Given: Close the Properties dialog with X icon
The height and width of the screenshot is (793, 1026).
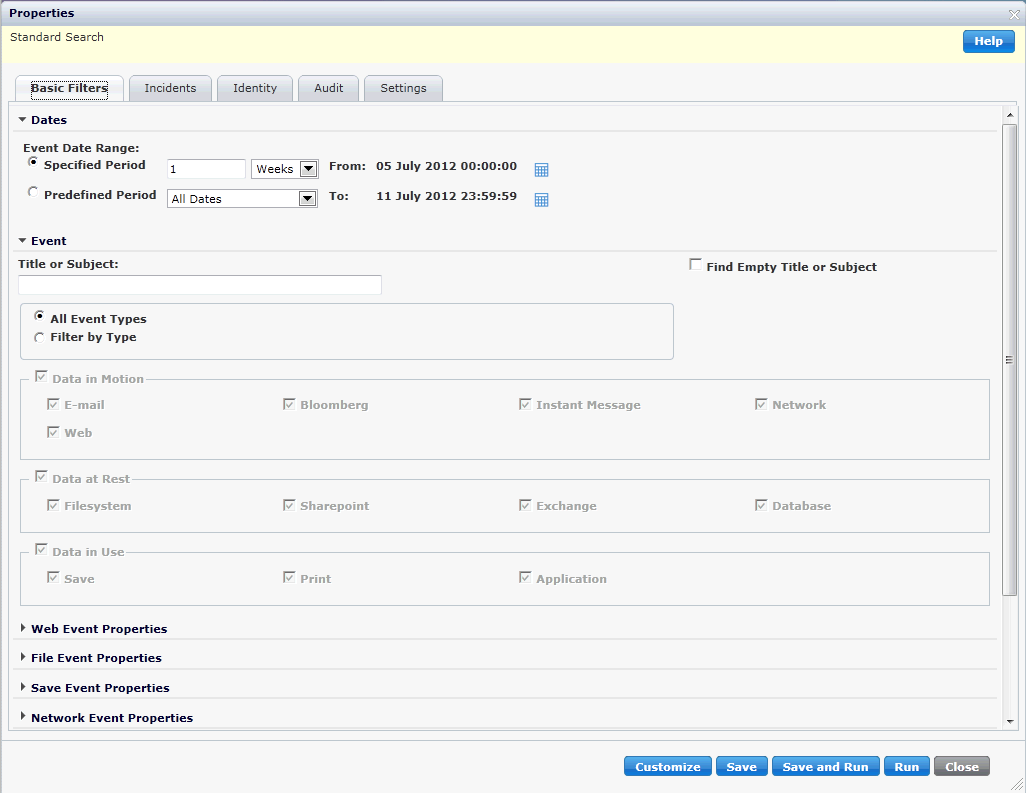Looking at the screenshot, I should [1014, 13].
